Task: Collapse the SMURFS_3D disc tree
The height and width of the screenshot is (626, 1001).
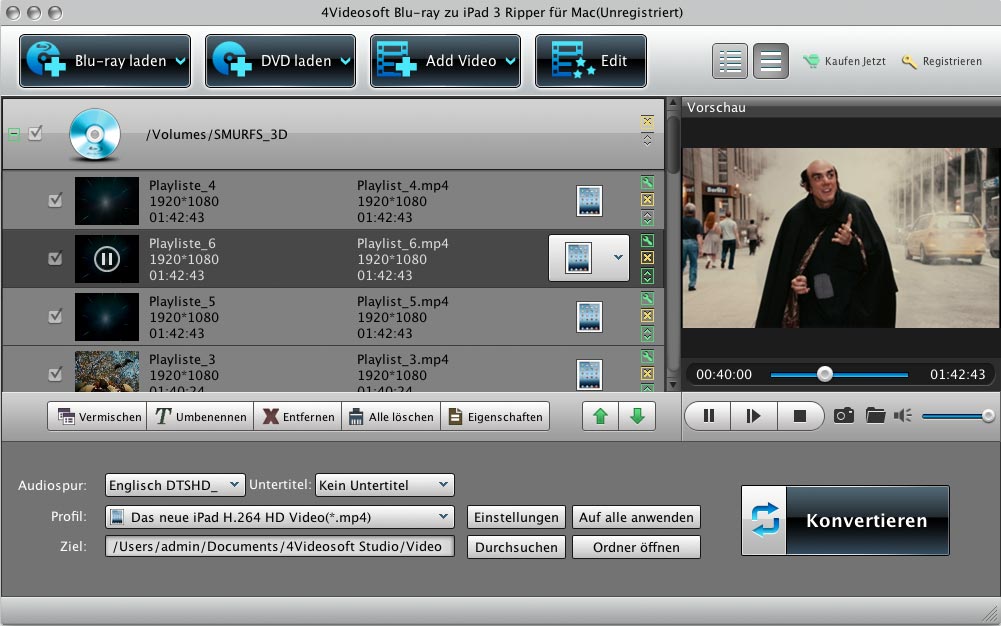Action: point(14,133)
